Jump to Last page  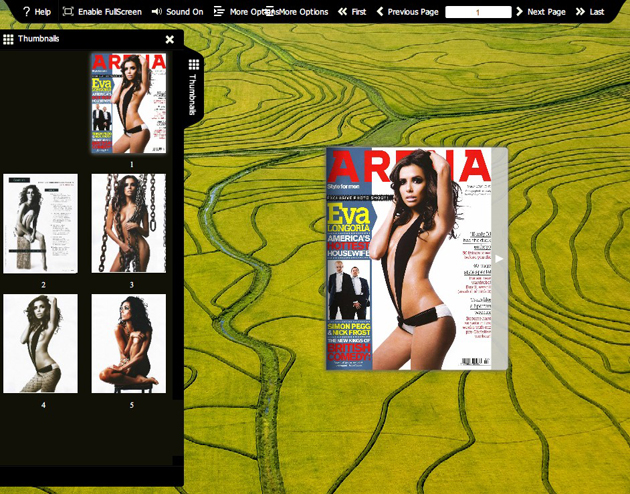tap(589, 12)
